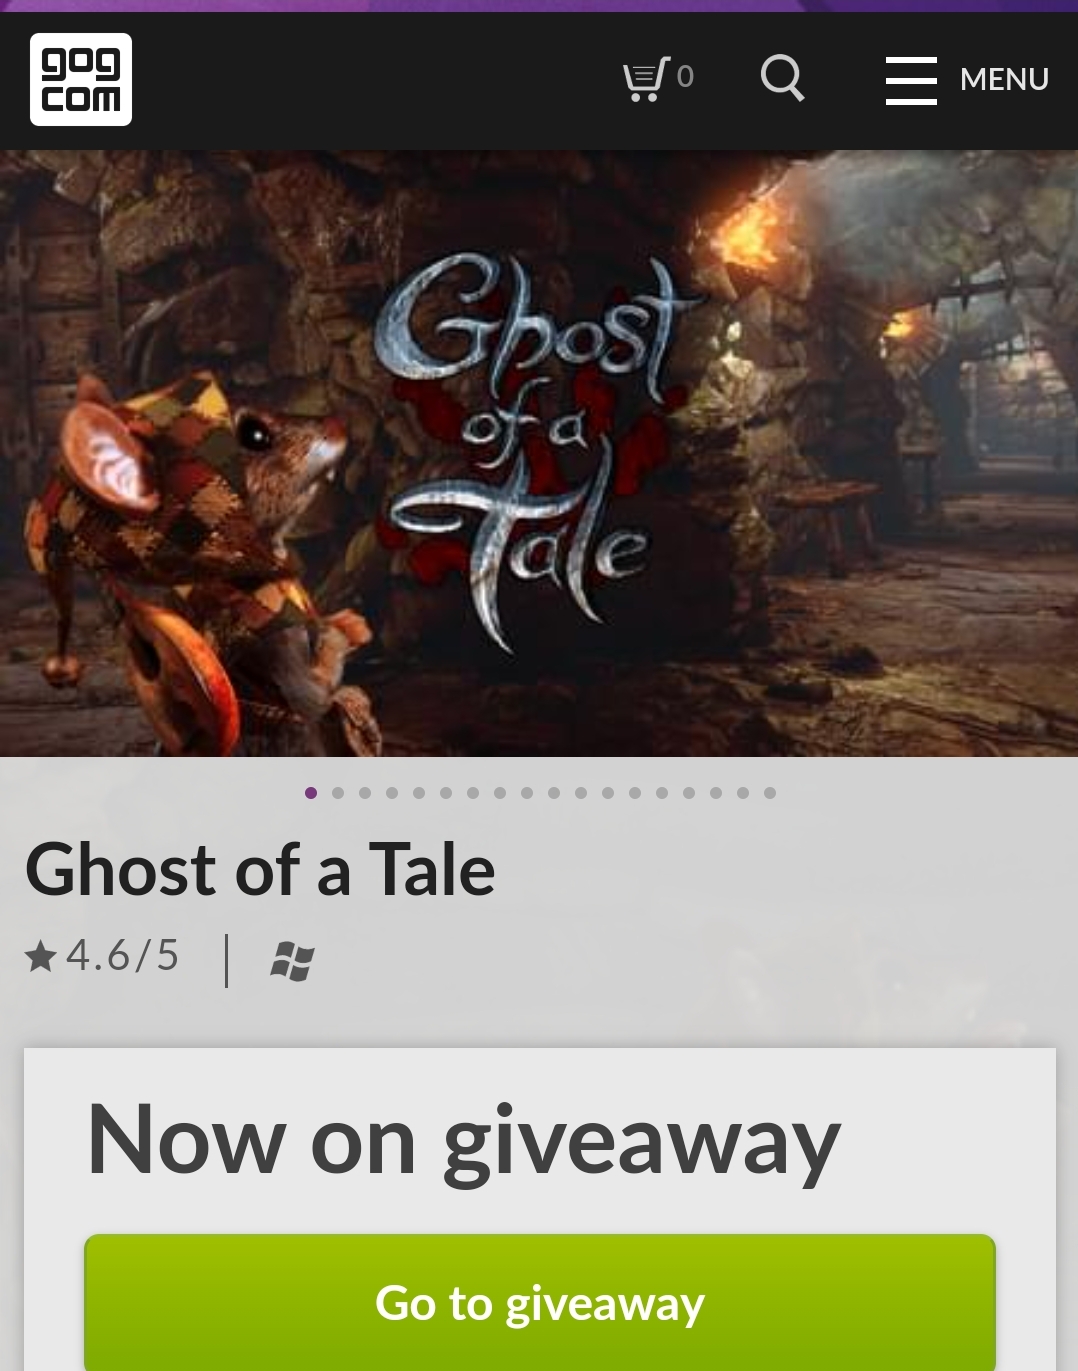
Task: Select the third carousel dot
Action: pos(365,793)
